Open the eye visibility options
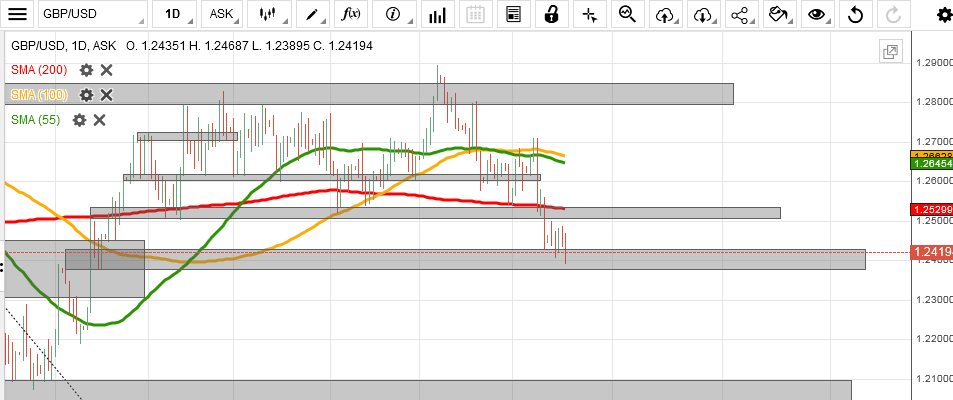The height and width of the screenshot is (400, 953). [817, 14]
